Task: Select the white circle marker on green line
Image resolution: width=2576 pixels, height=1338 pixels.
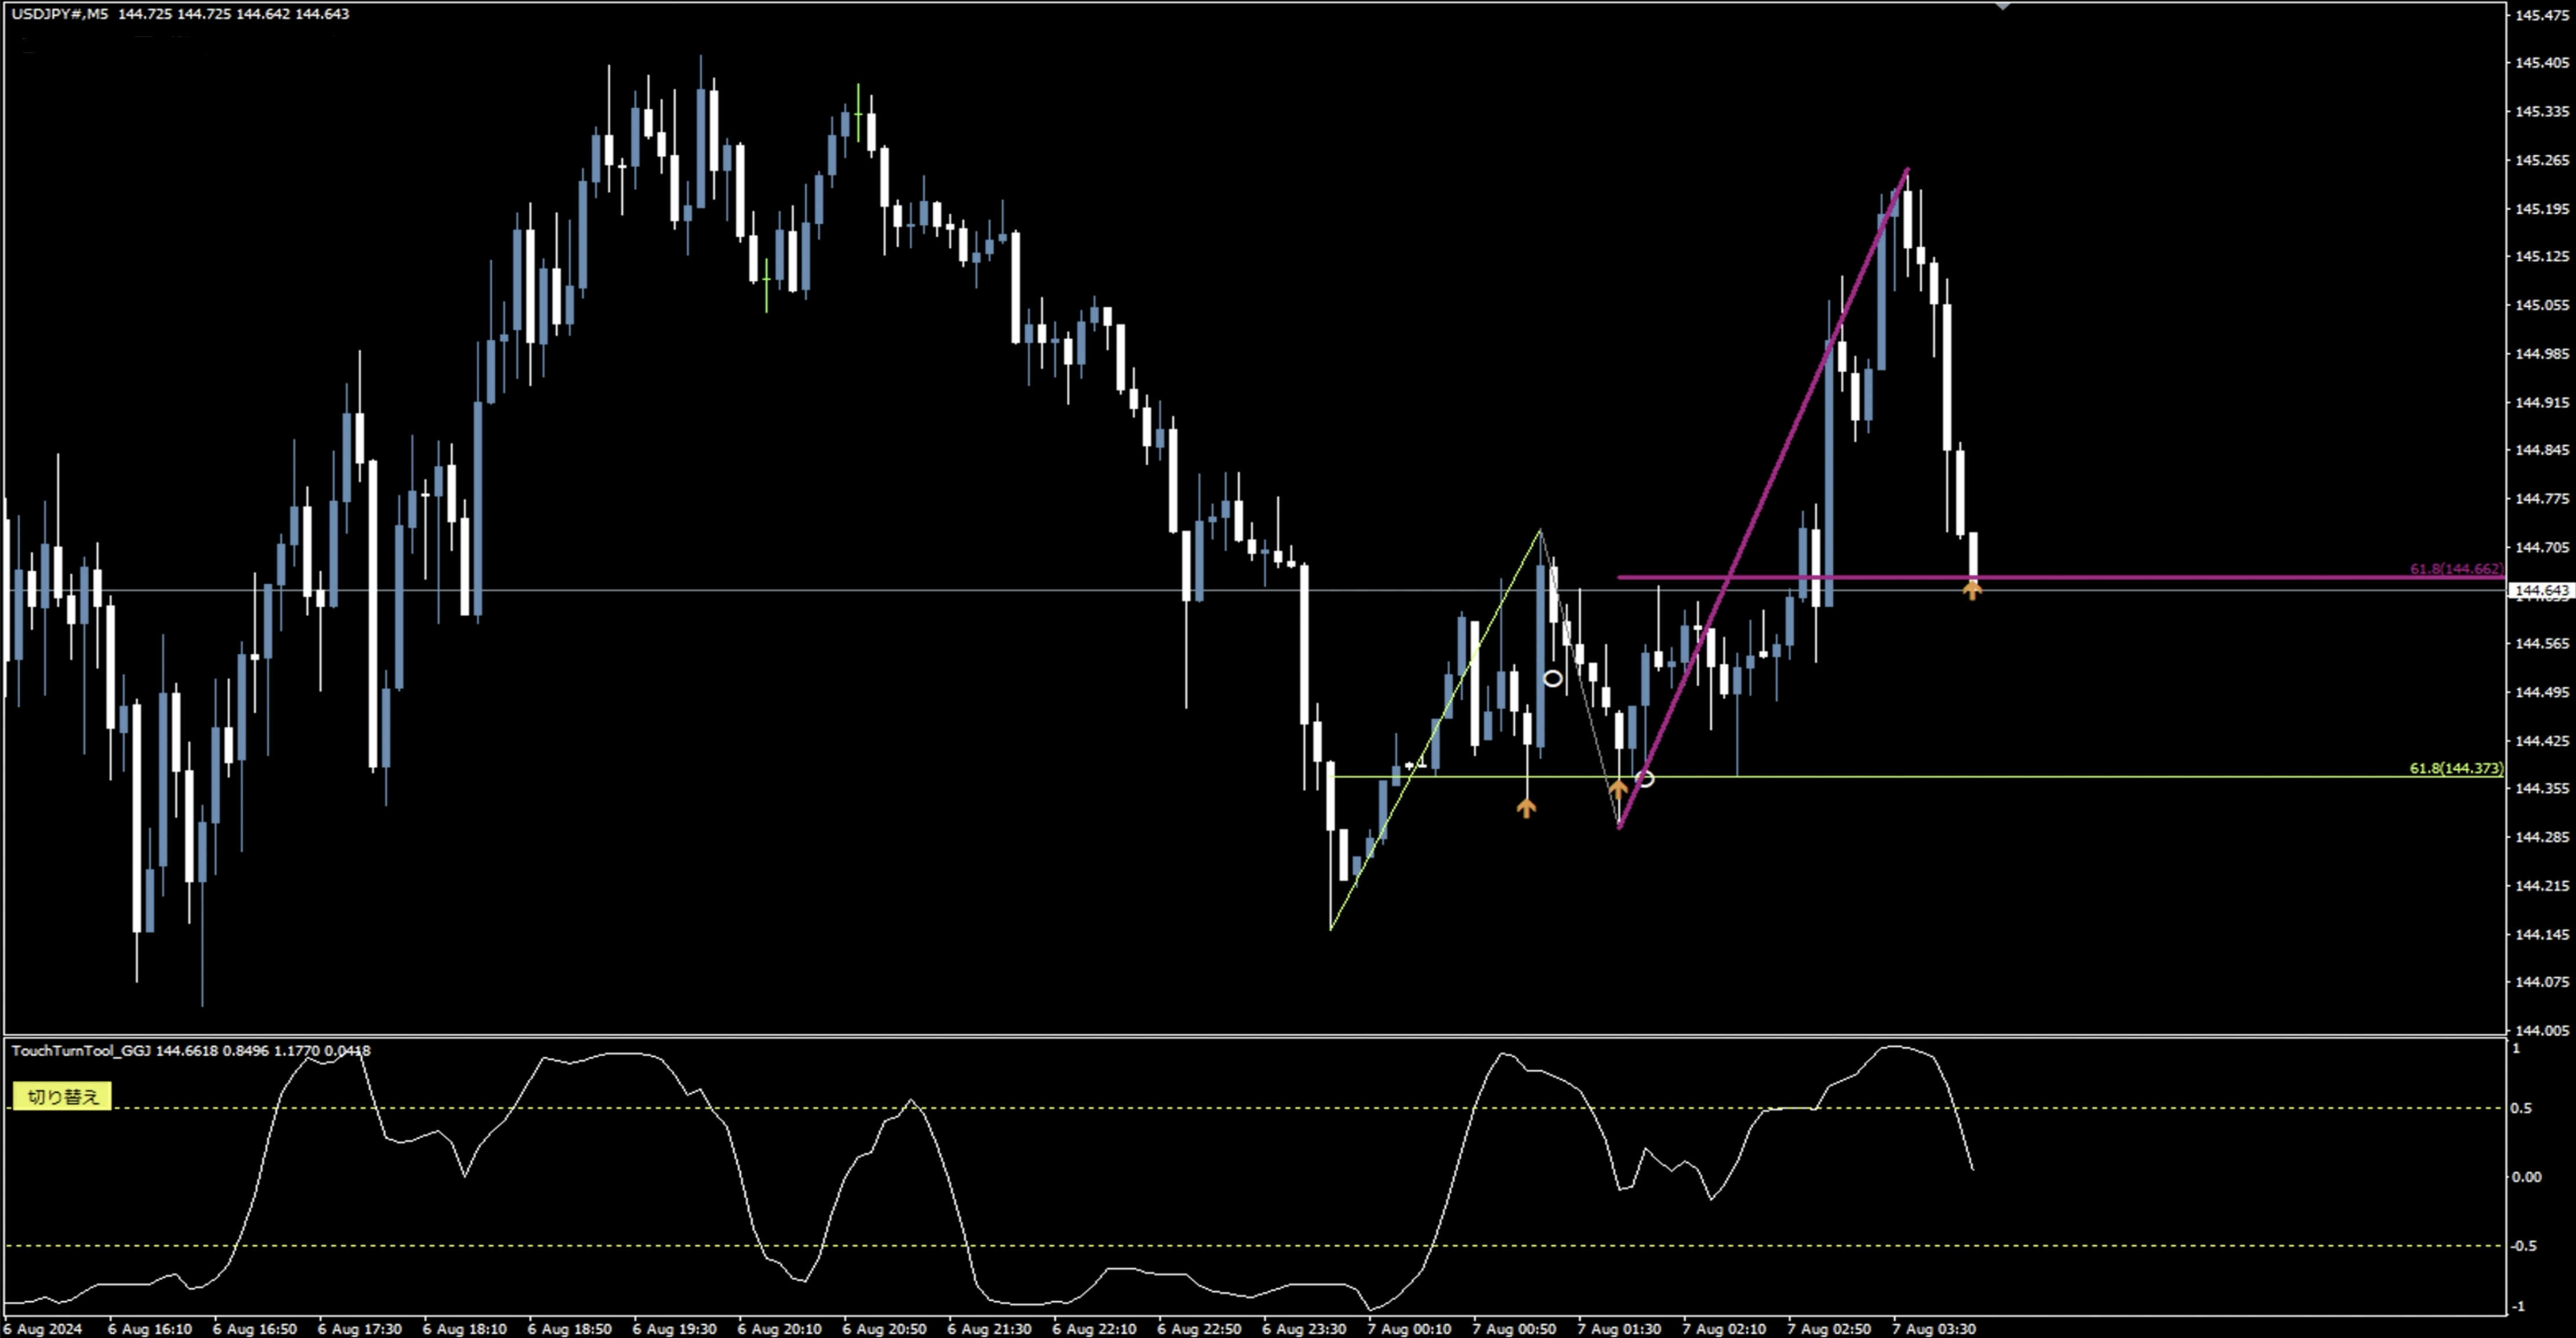Action: coord(1645,778)
